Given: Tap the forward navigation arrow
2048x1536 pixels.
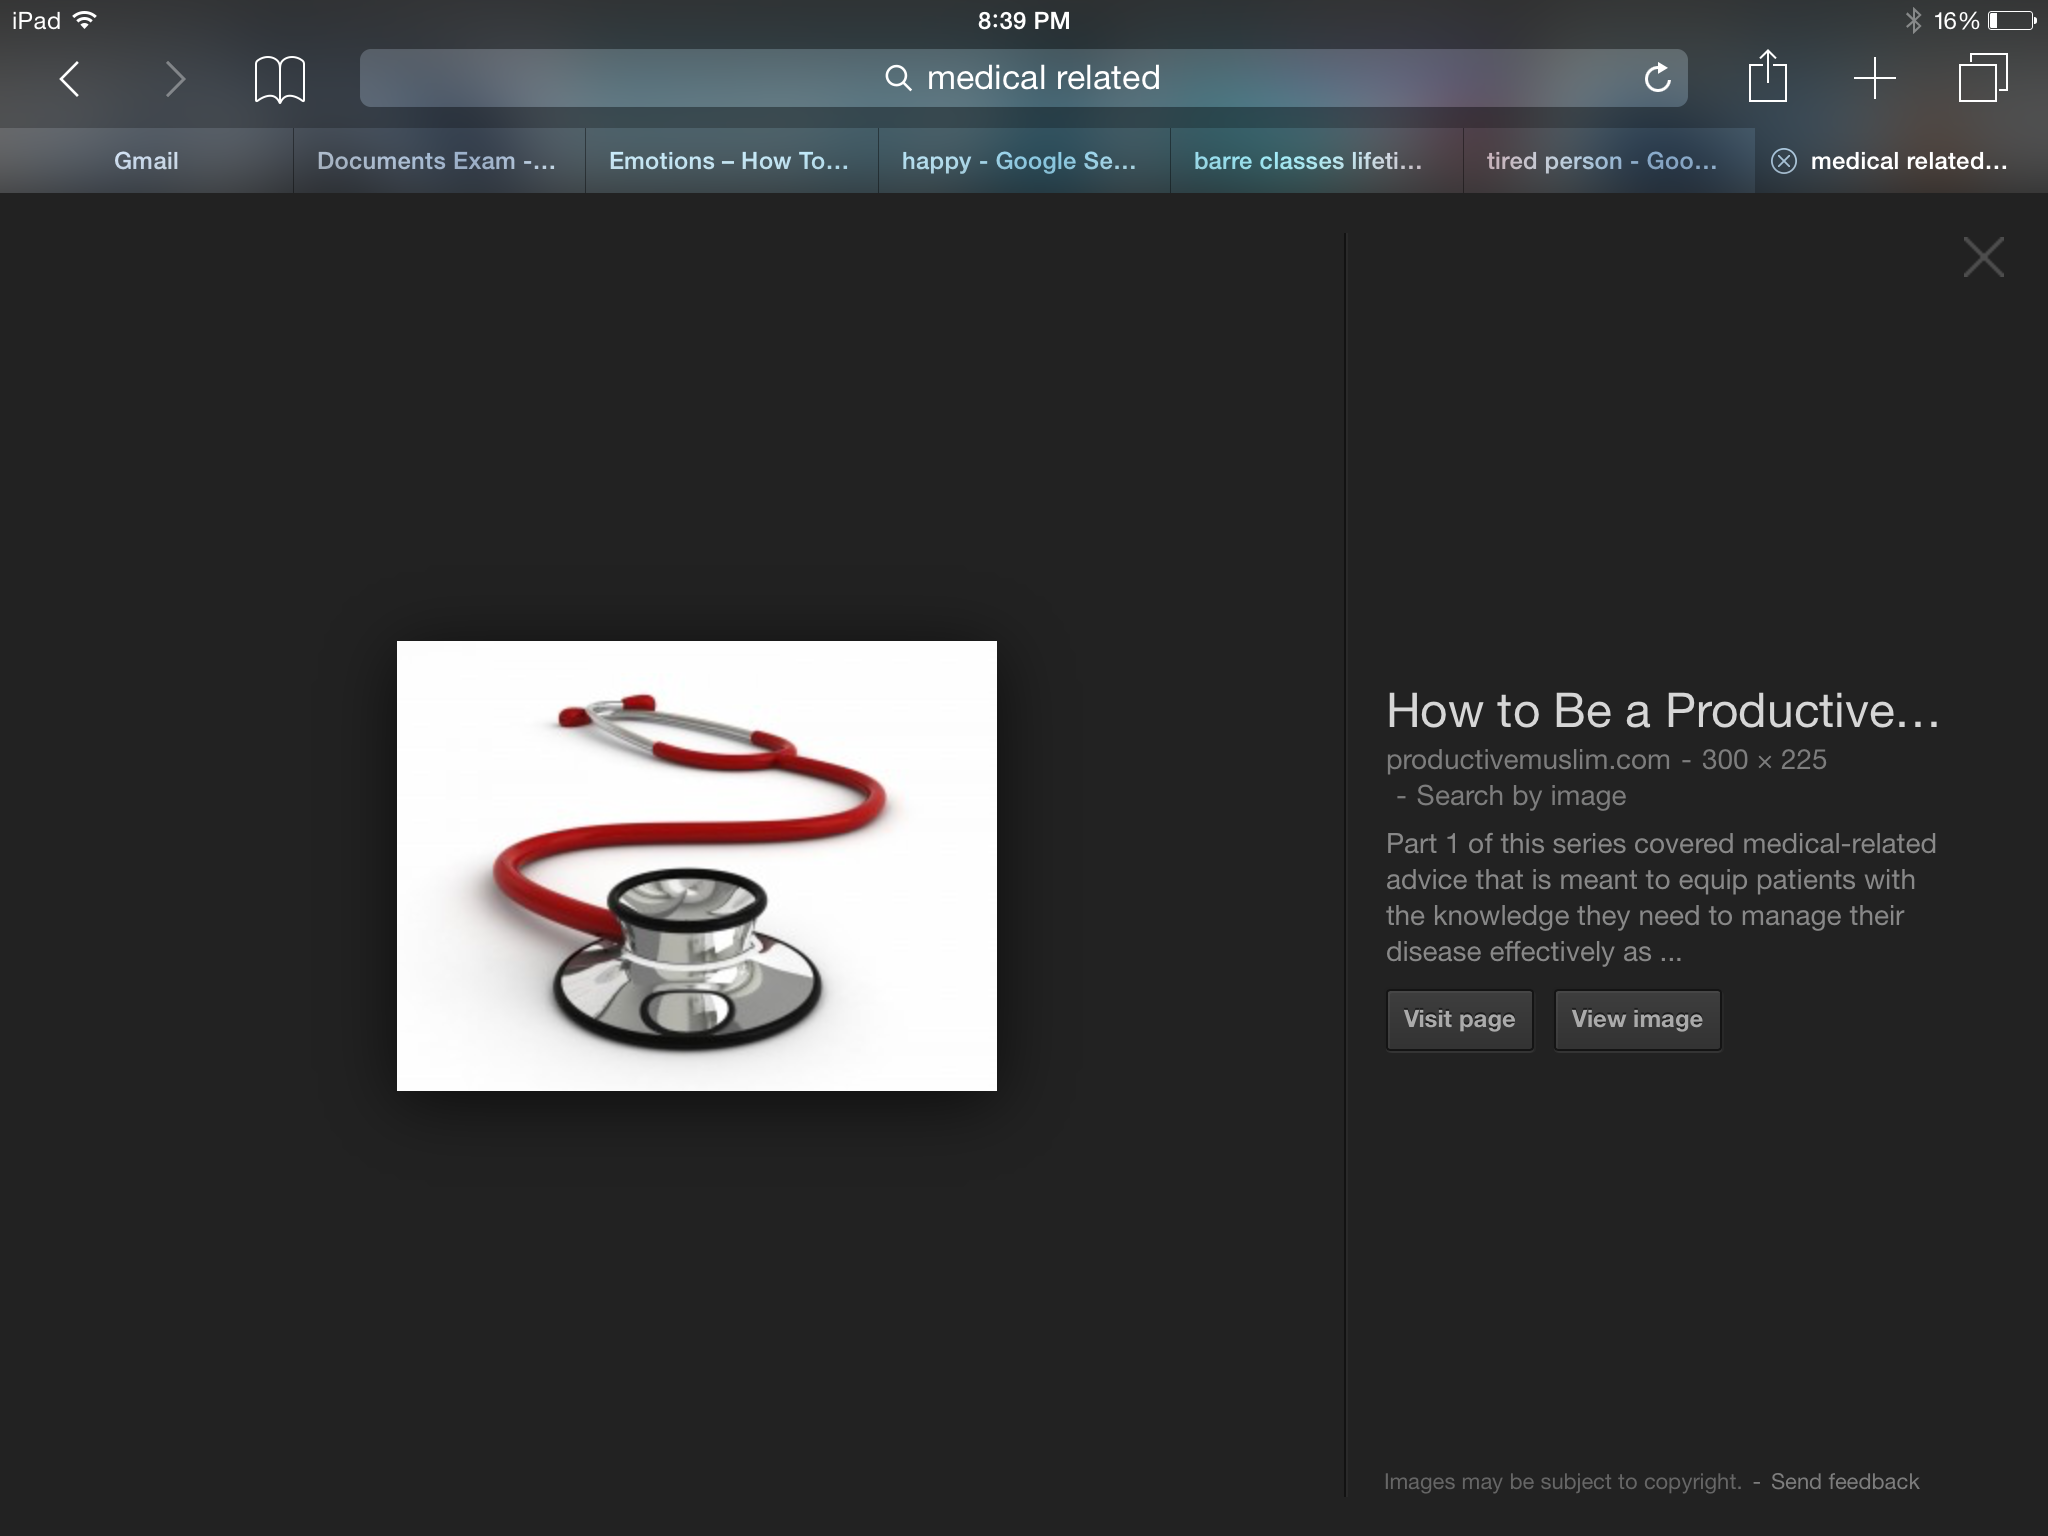Looking at the screenshot, I should [175, 79].
